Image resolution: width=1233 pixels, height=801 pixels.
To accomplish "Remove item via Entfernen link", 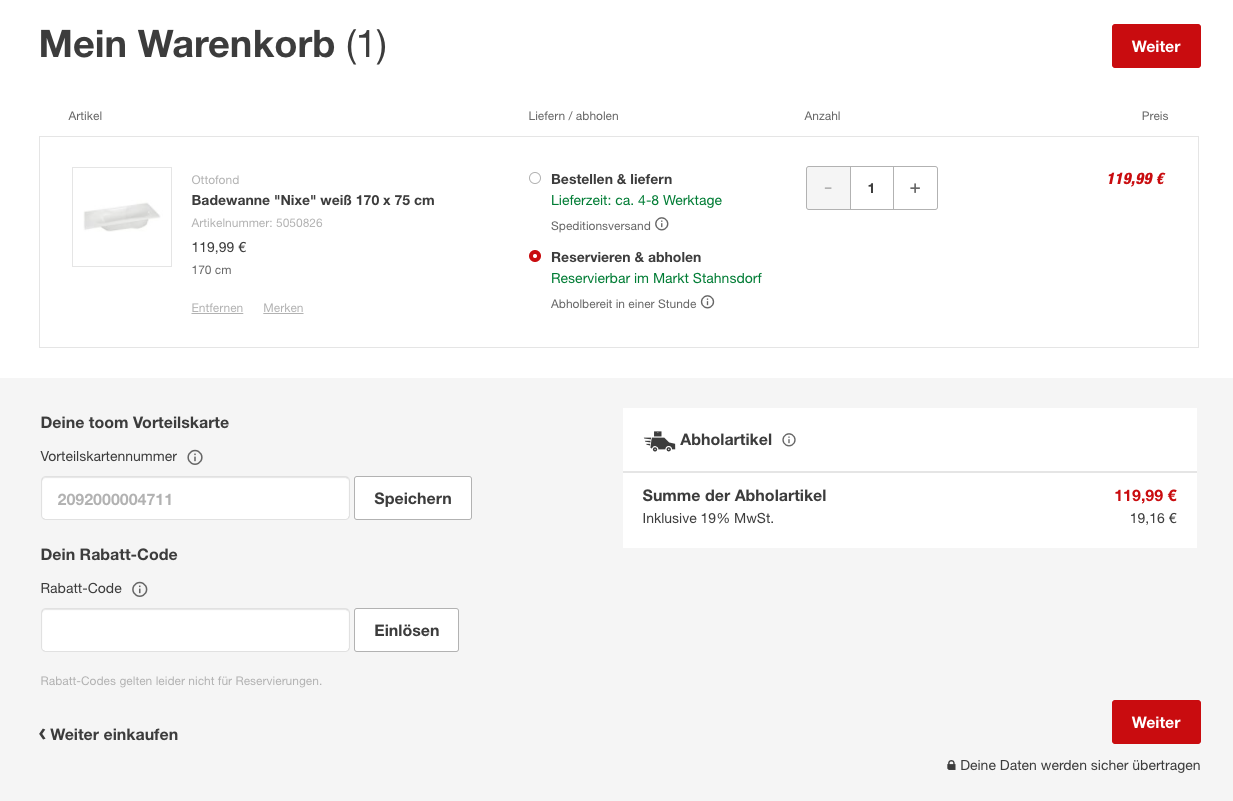I will tap(217, 308).
